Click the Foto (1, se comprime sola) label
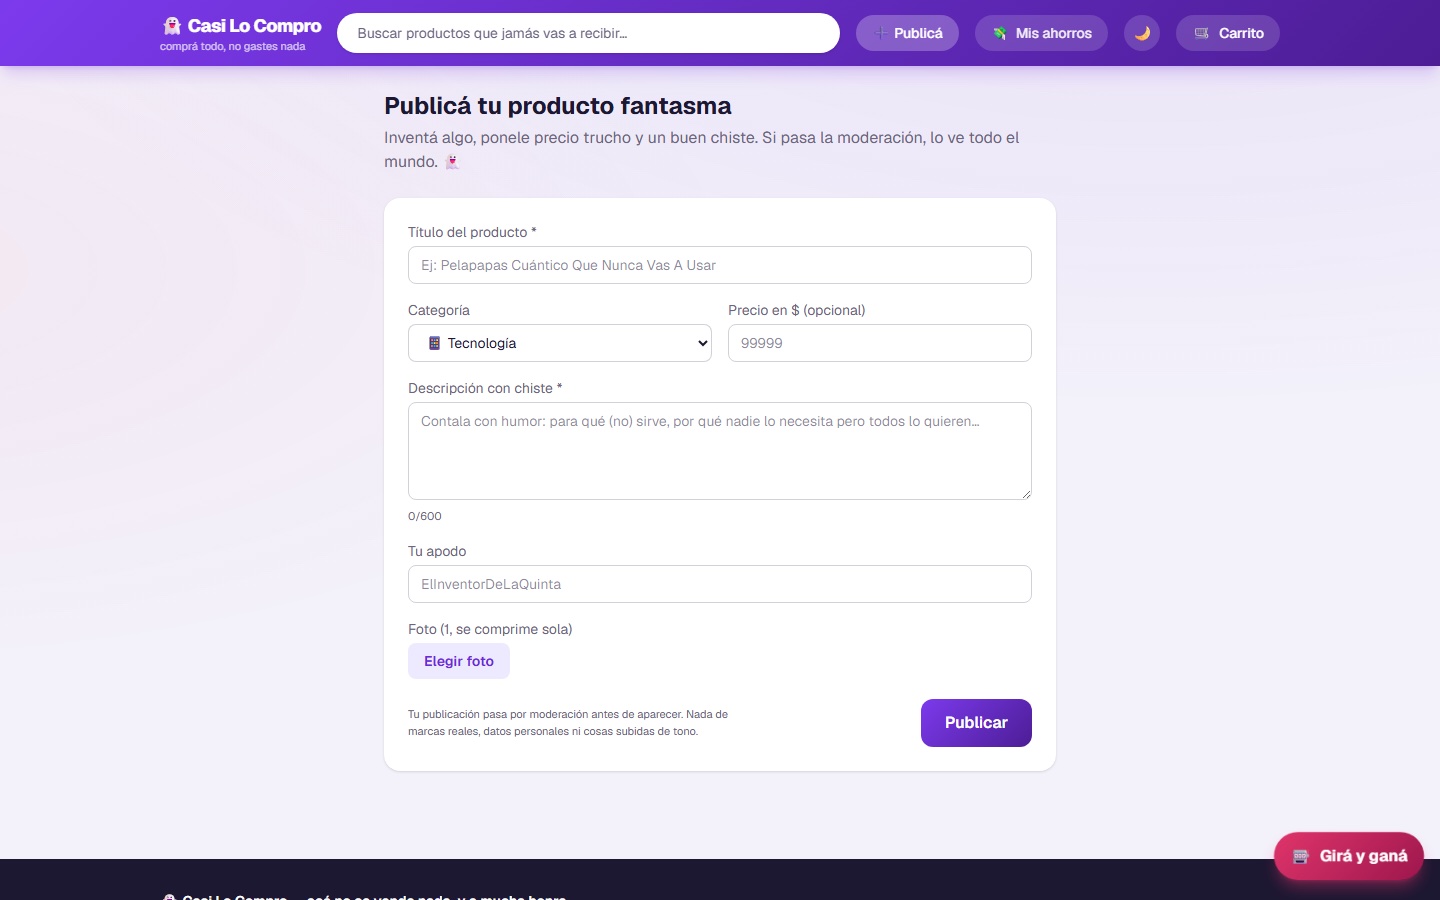The image size is (1440, 900). pyautogui.click(x=490, y=629)
